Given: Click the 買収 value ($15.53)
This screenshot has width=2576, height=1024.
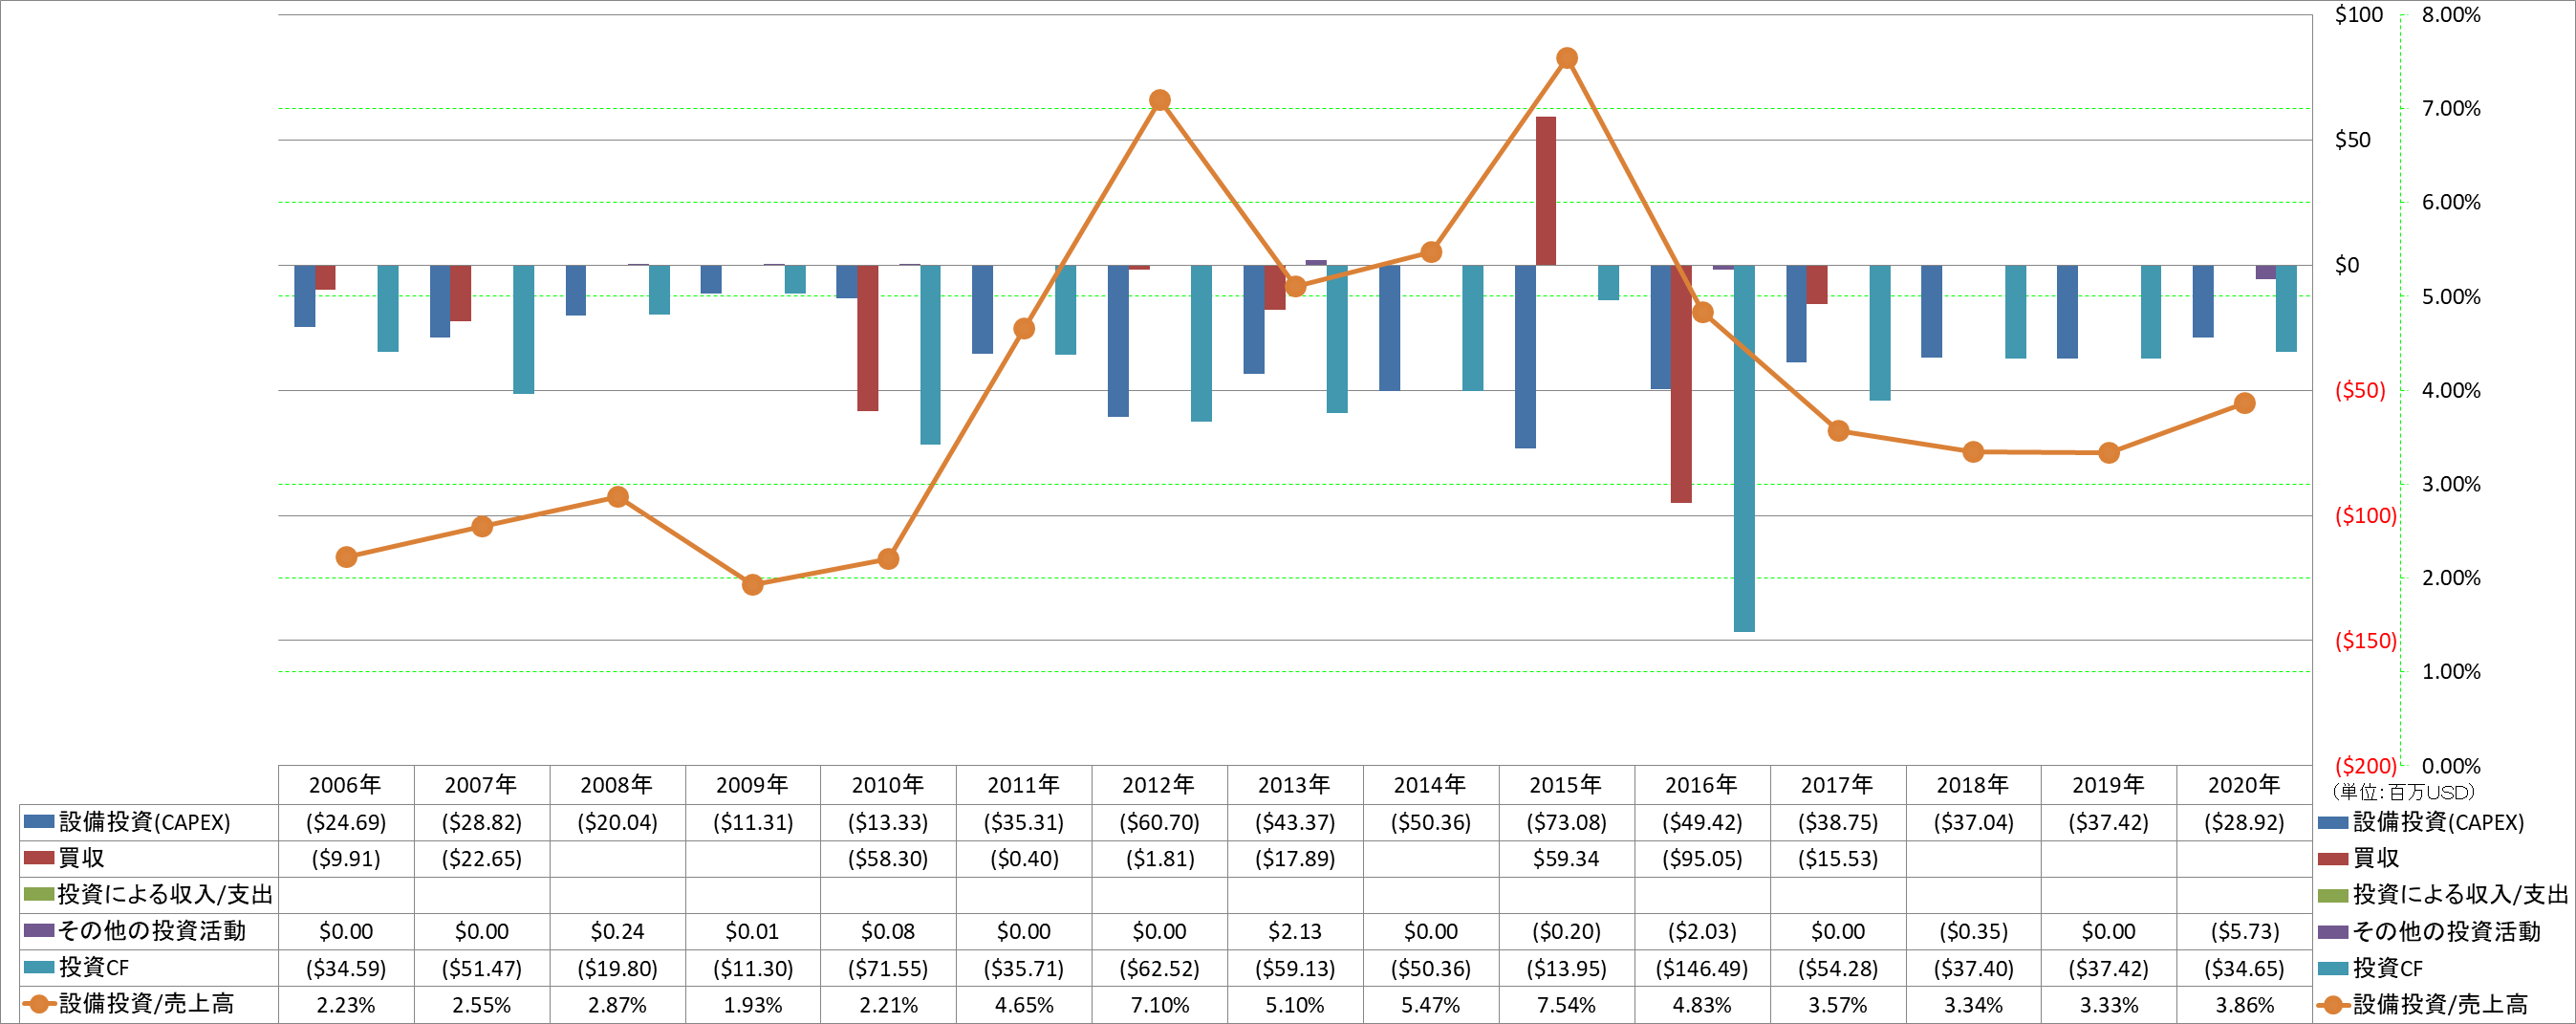Looking at the screenshot, I should (1838, 858).
